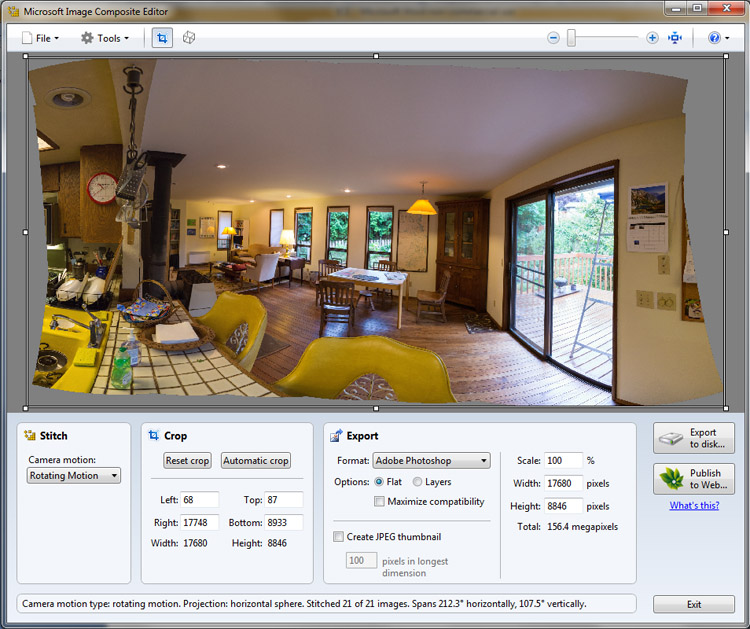The height and width of the screenshot is (629, 750).
Task: Click the 156.4 megapixels total text
Action: pos(582,527)
